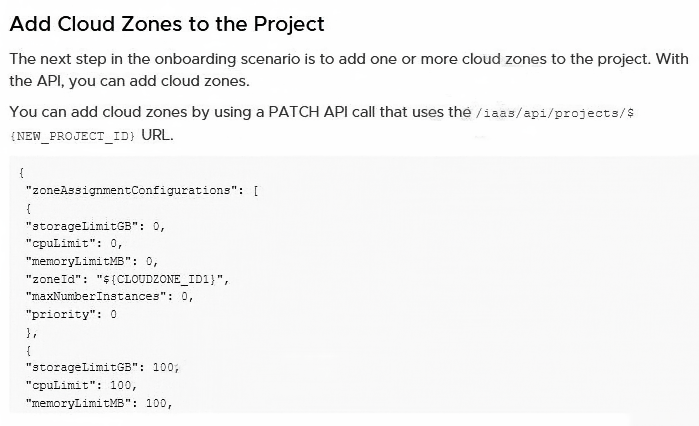699x426 pixels.
Task: Click the storageLimitGB: 100 line
Action: coord(103,368)
